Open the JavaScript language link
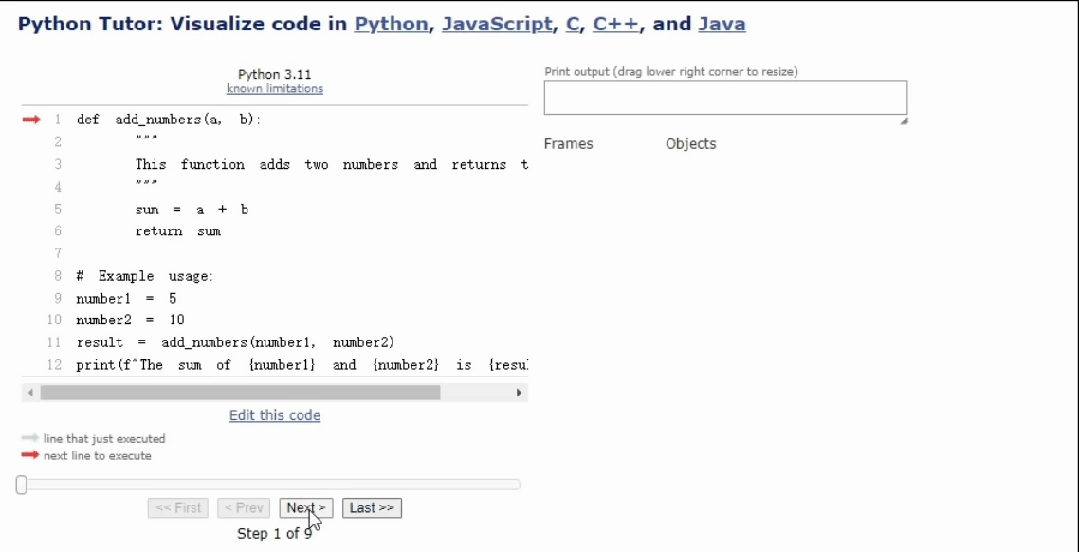 click(x=496, y=24)
